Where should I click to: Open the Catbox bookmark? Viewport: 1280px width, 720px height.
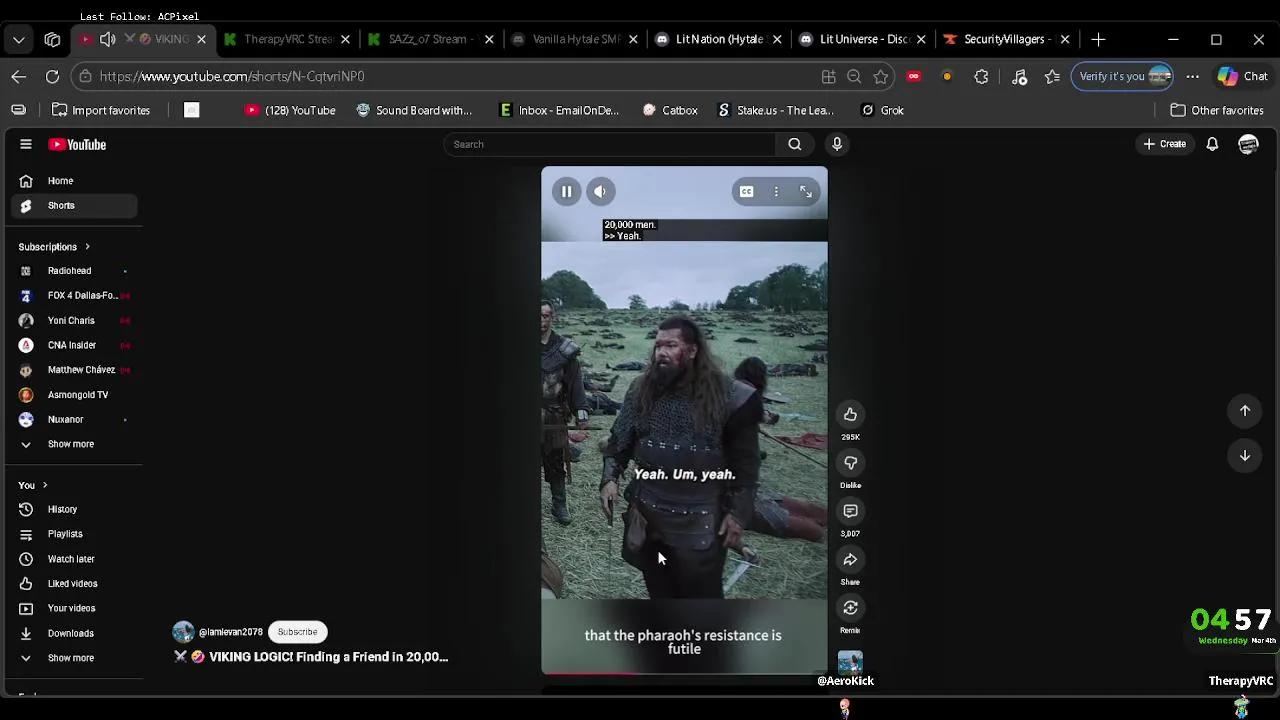[x=670, y=110]
